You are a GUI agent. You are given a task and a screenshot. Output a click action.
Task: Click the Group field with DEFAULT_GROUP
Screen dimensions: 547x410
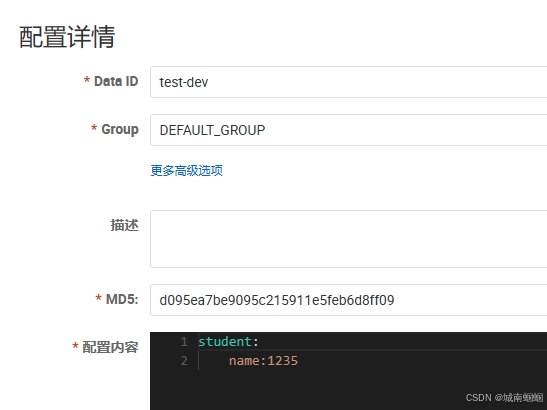pos(349,130)
